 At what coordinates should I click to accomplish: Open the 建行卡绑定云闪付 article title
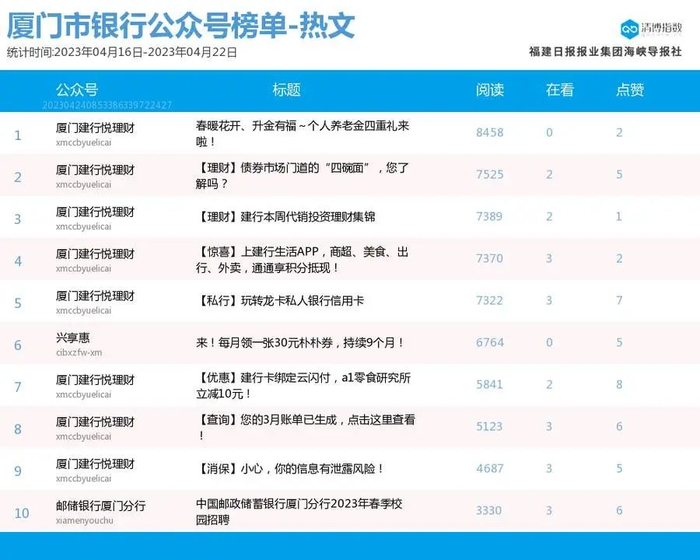point(303,385)
